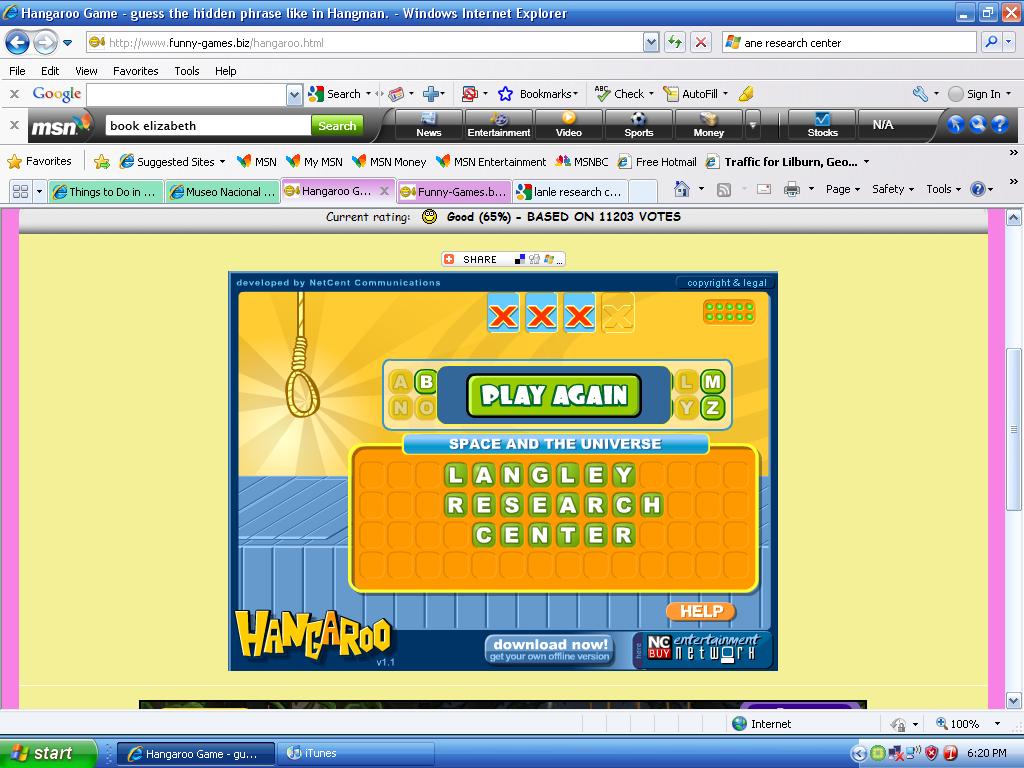Click the Refresh page icon

tap(675, 43)
